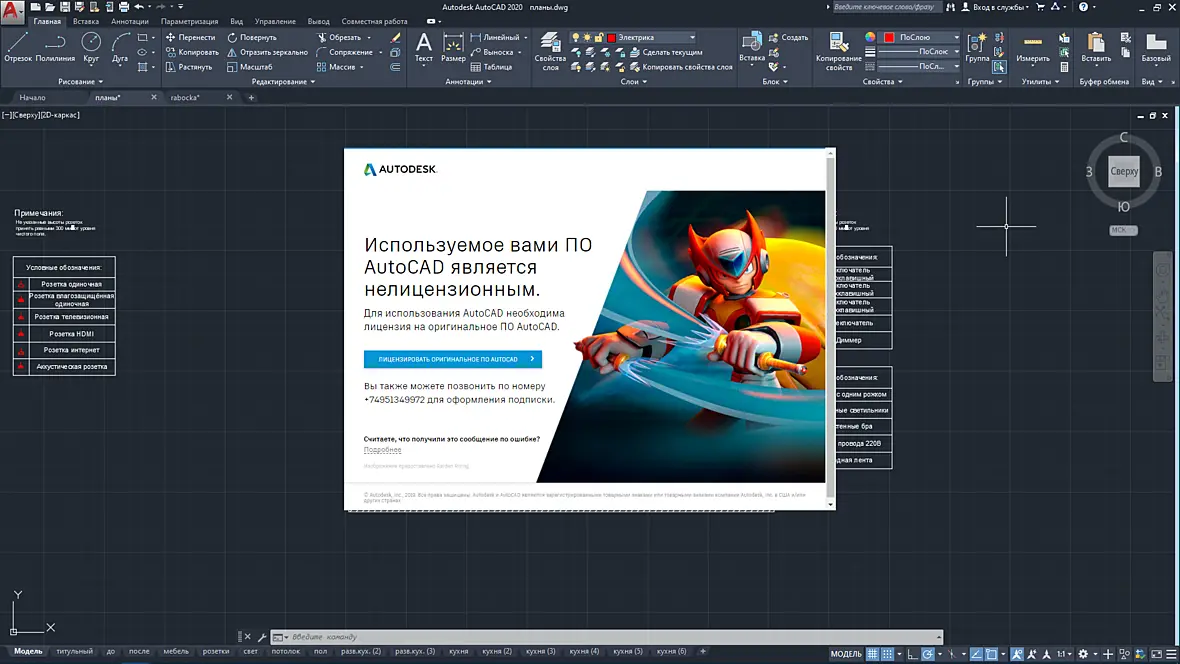This screenshot has width=1180, height=664.
Task: Click Копировать свойства слоя
Action: [681, 67]
